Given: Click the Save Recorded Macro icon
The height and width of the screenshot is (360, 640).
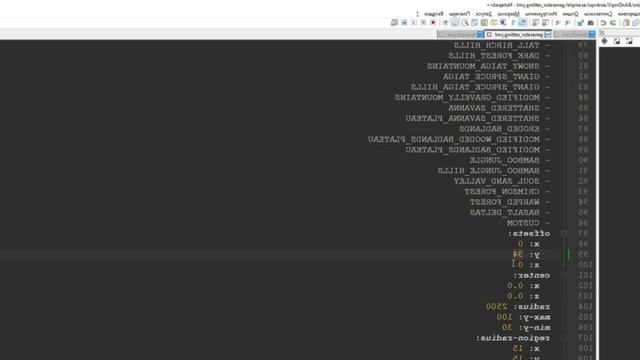Looking at the screenshot, I should pyautogui.click(x=394, y=23).
